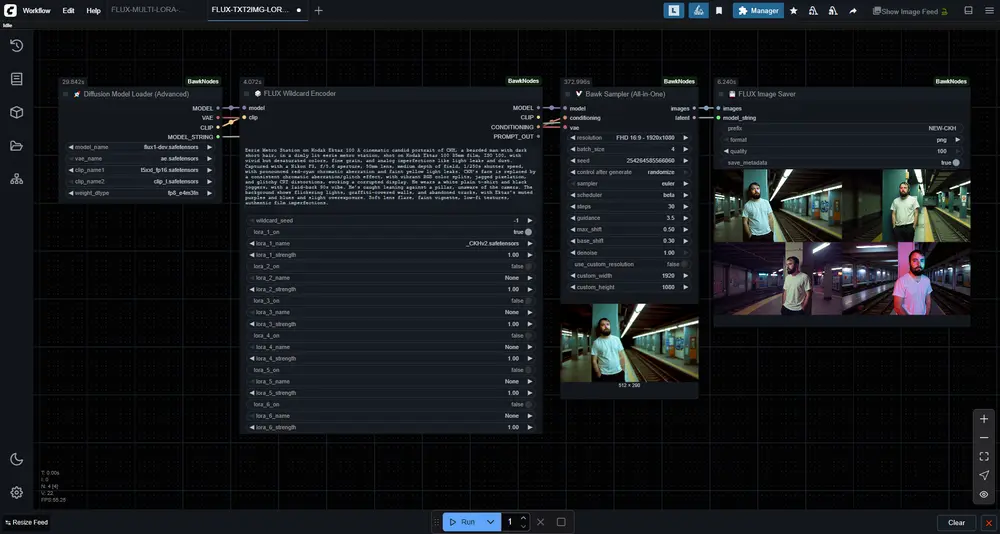
Task: Click the Clear button
Action: pos(956,522)
